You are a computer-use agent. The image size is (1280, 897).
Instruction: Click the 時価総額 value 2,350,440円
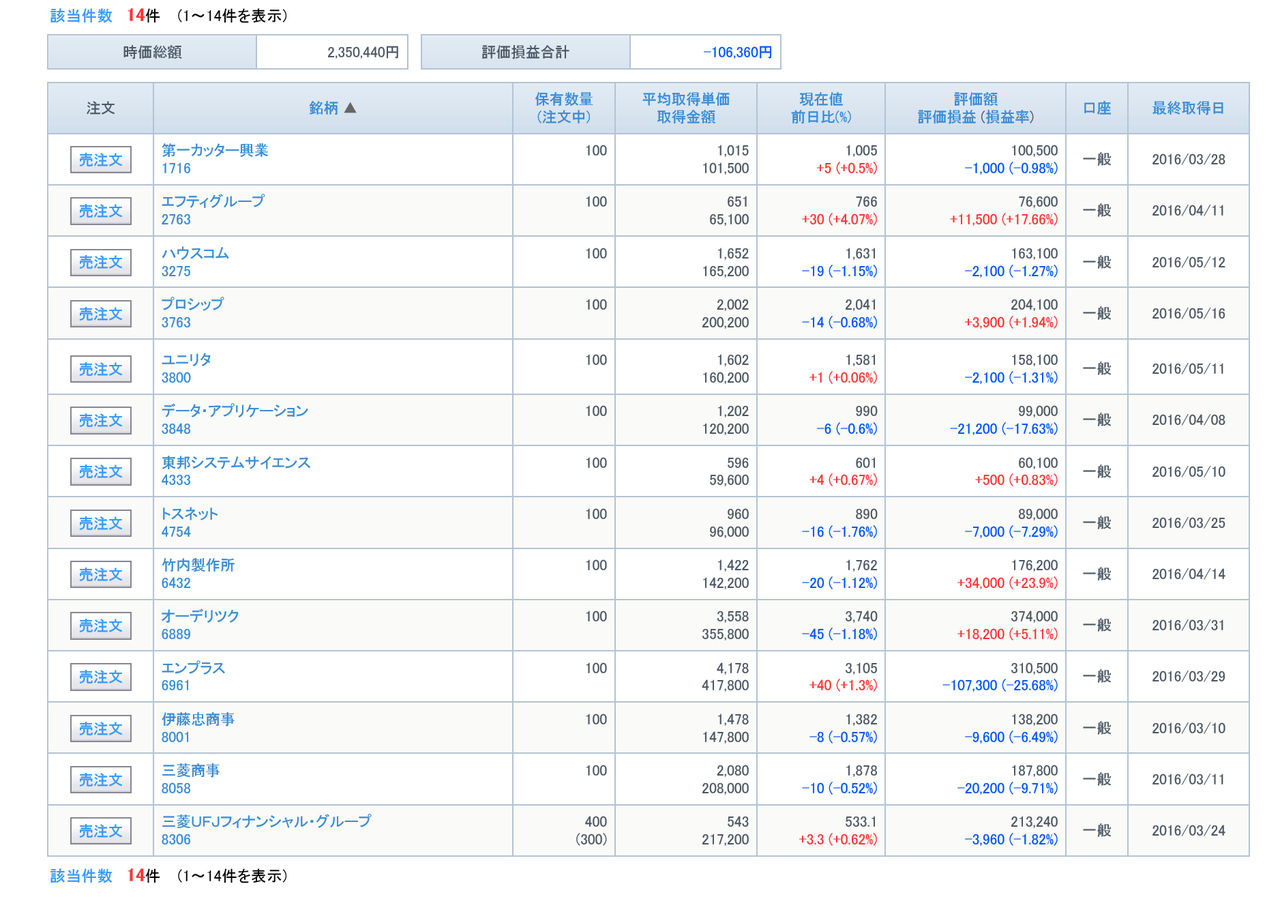tap(363, 53)
